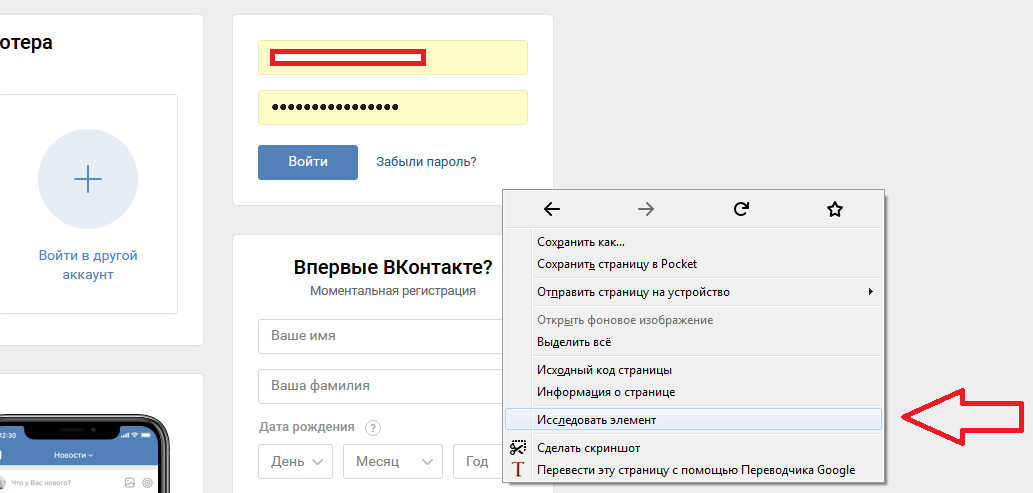This screenshot has height=493, width=1033.
Task: Click the Reload icon in context menu
Action: 741,209
